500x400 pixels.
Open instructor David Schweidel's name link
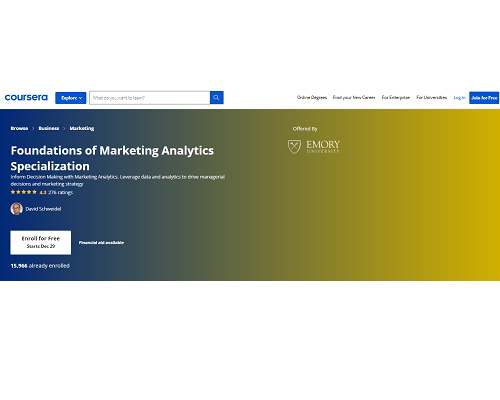click(x=43, y=209)
